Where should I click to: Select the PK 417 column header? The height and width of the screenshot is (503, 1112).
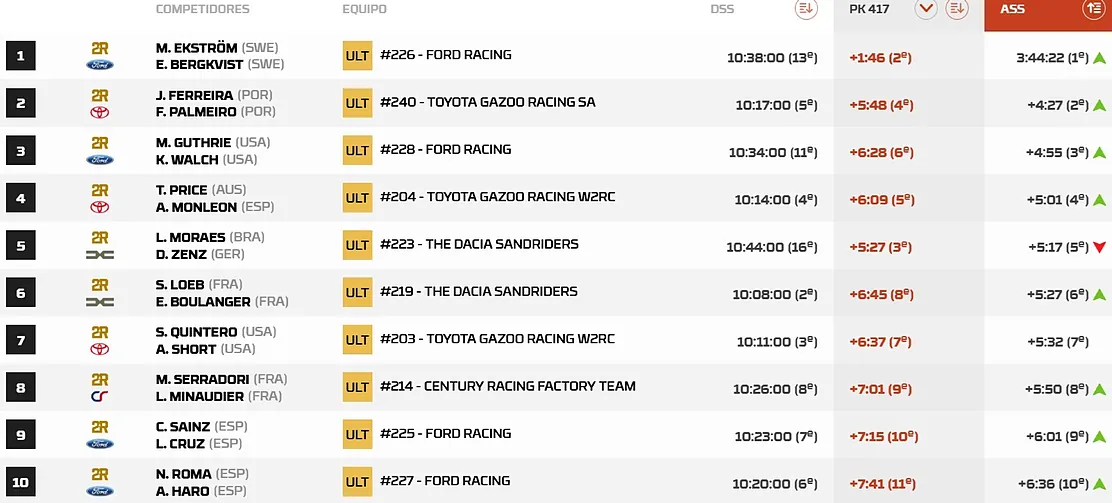pos(869,9)
